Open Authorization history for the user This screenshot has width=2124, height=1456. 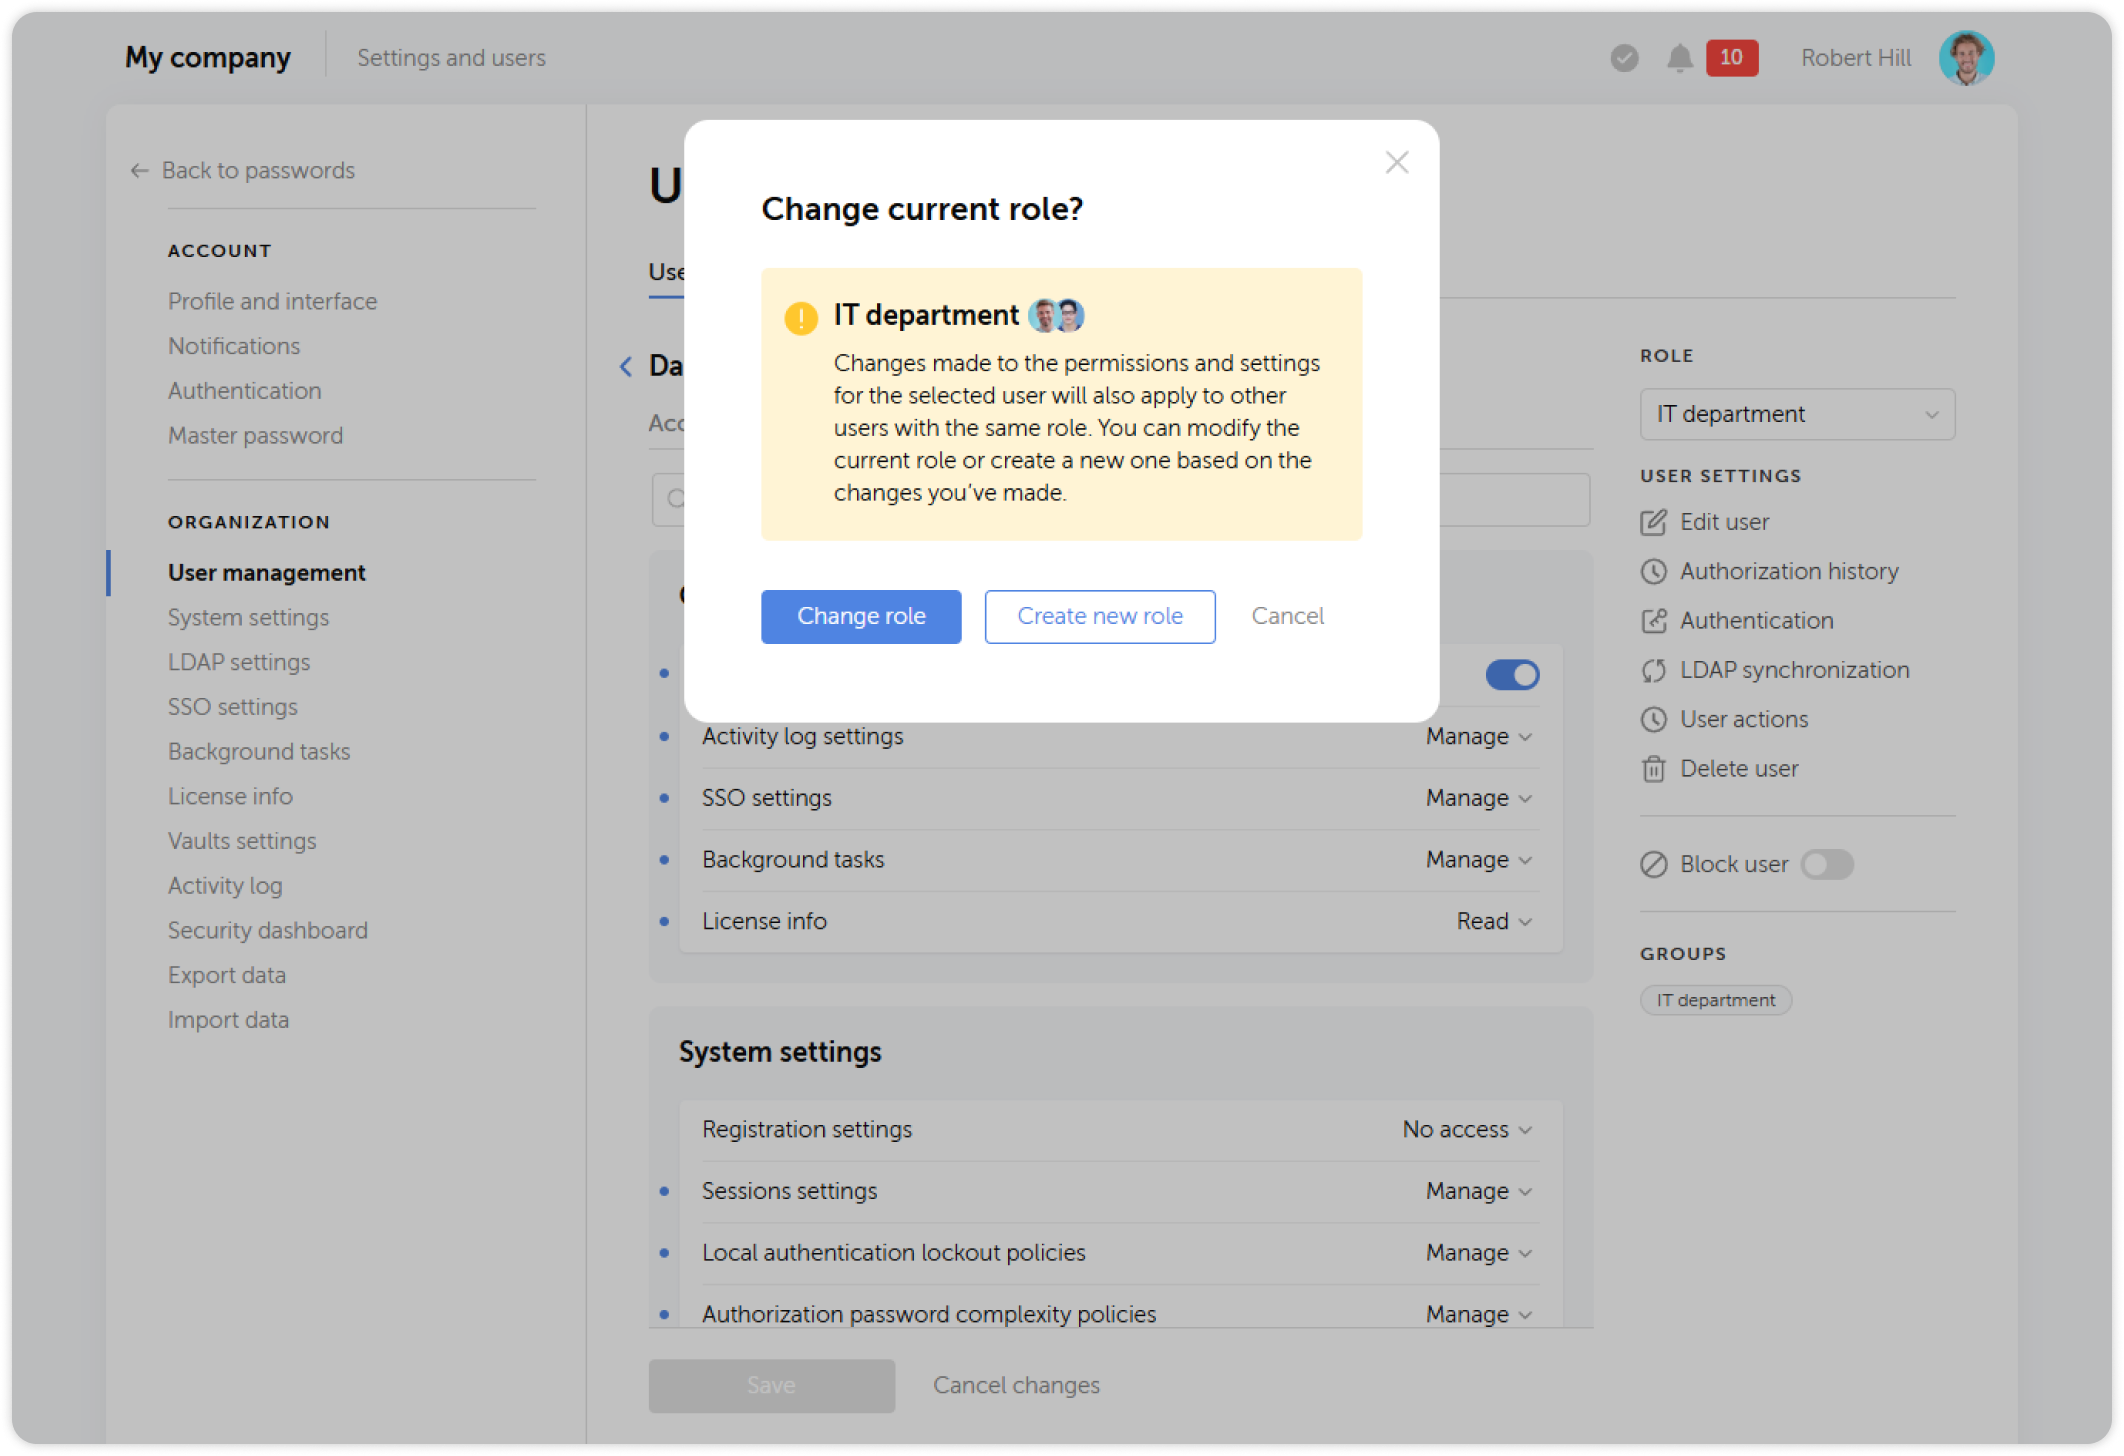[x=1654, y=571]
